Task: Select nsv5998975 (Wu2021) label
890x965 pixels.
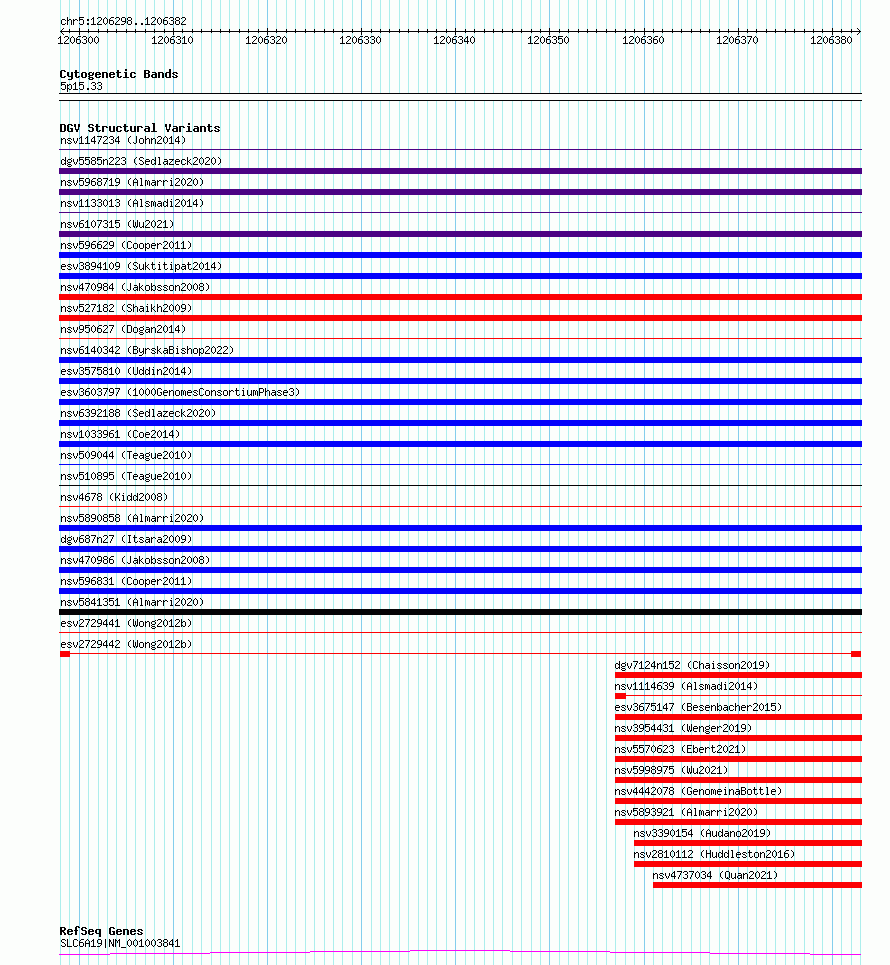Action: tap(672, 770)
